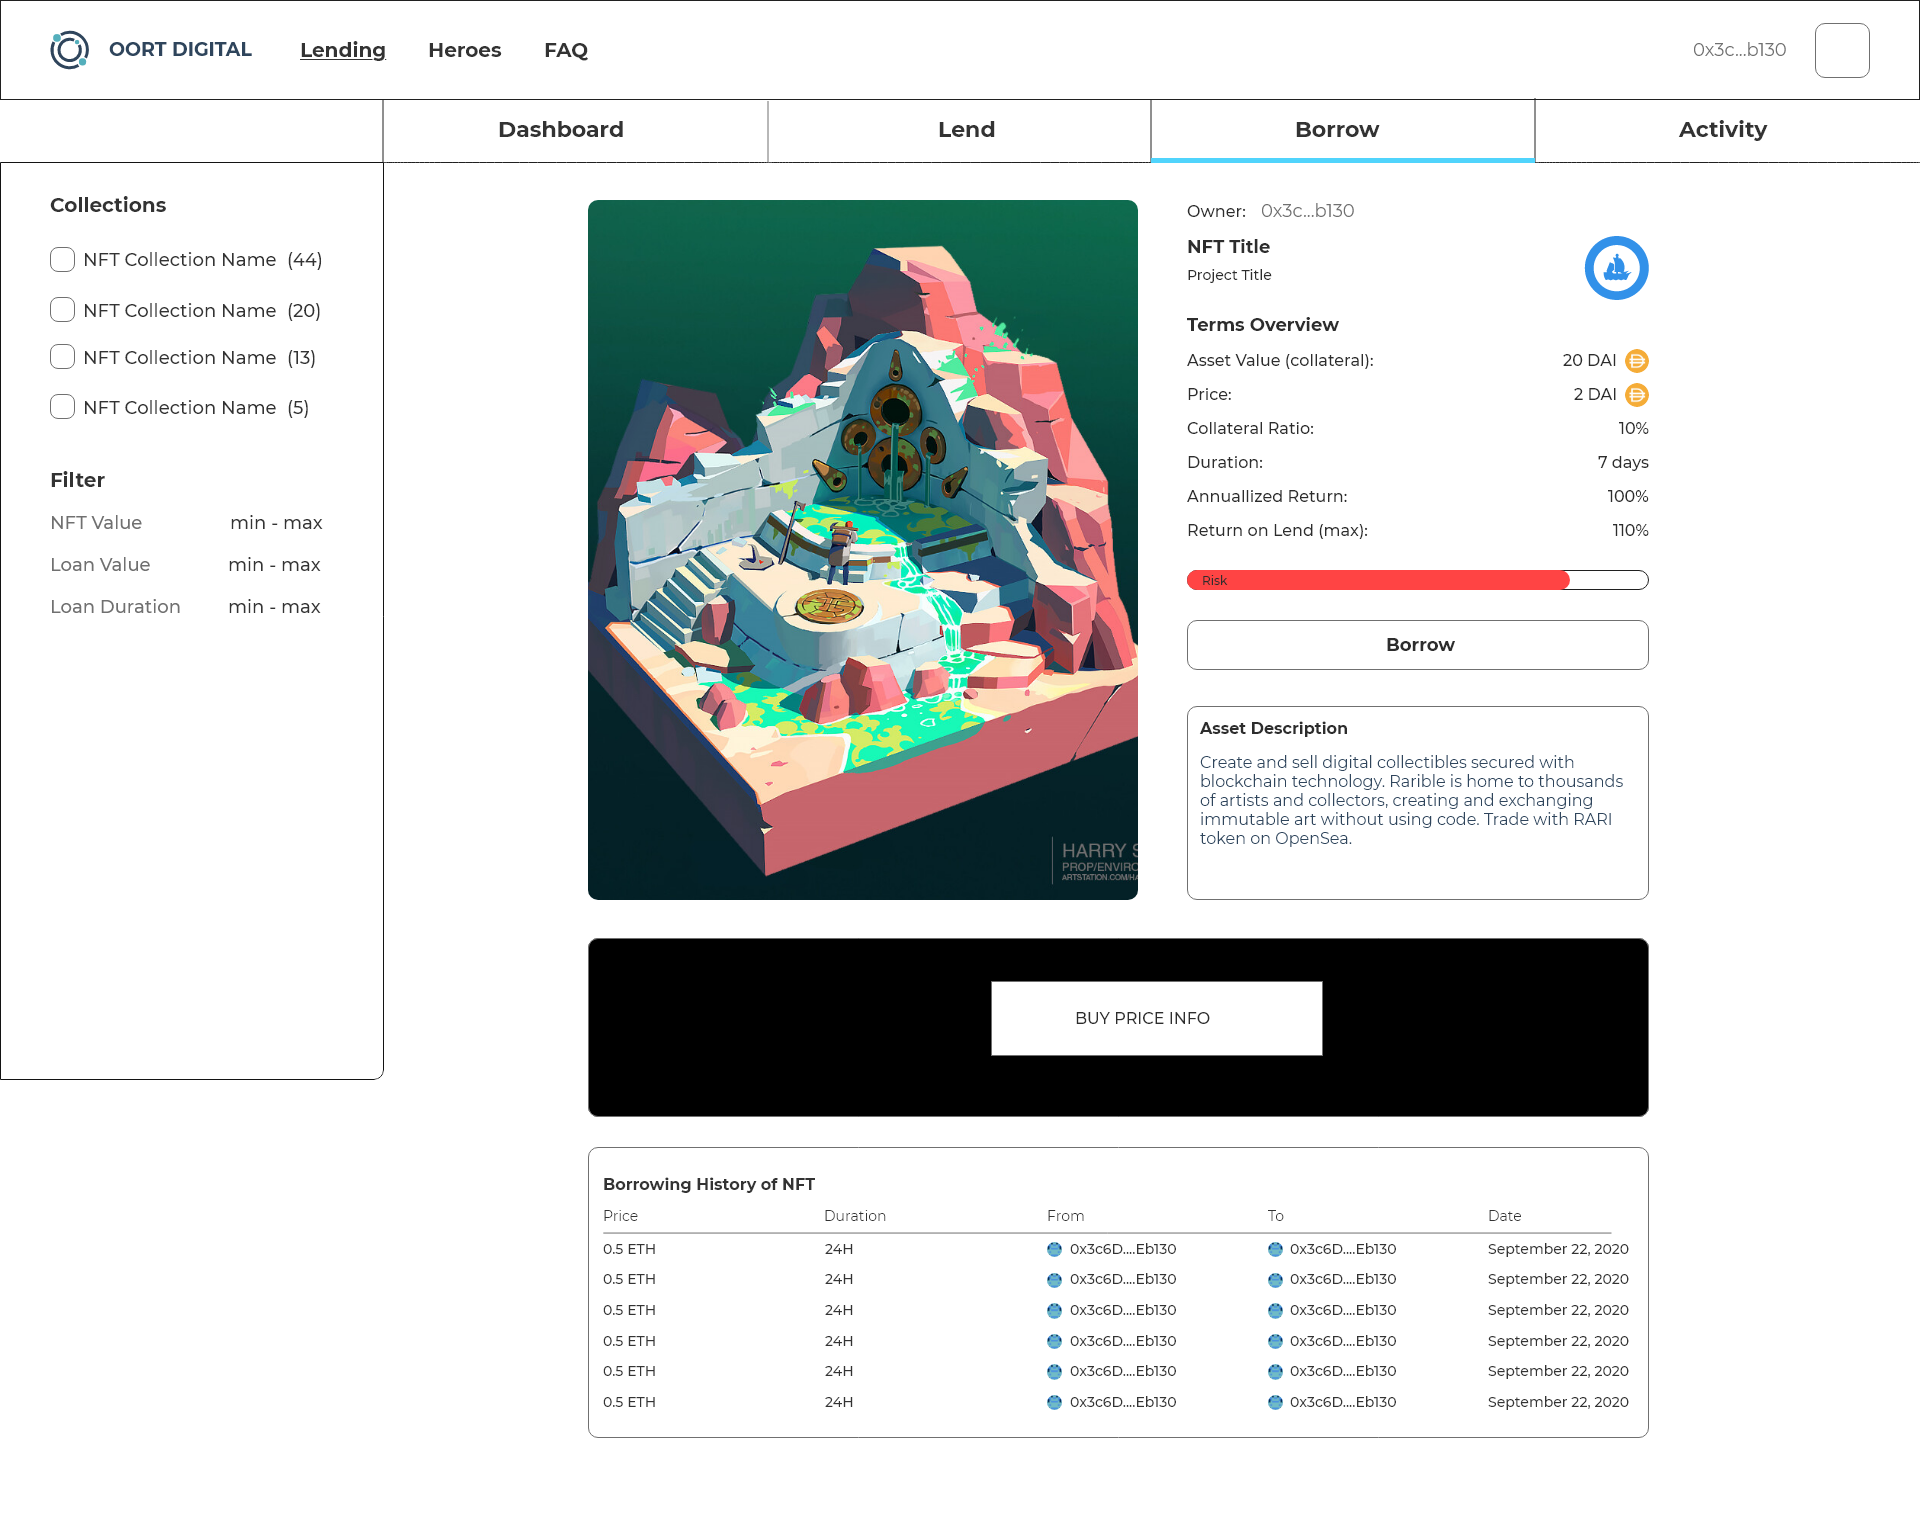Click the 20 DAI asset value
This screenshot has height=1519, width=1920.
click(x=1589, y=360)
